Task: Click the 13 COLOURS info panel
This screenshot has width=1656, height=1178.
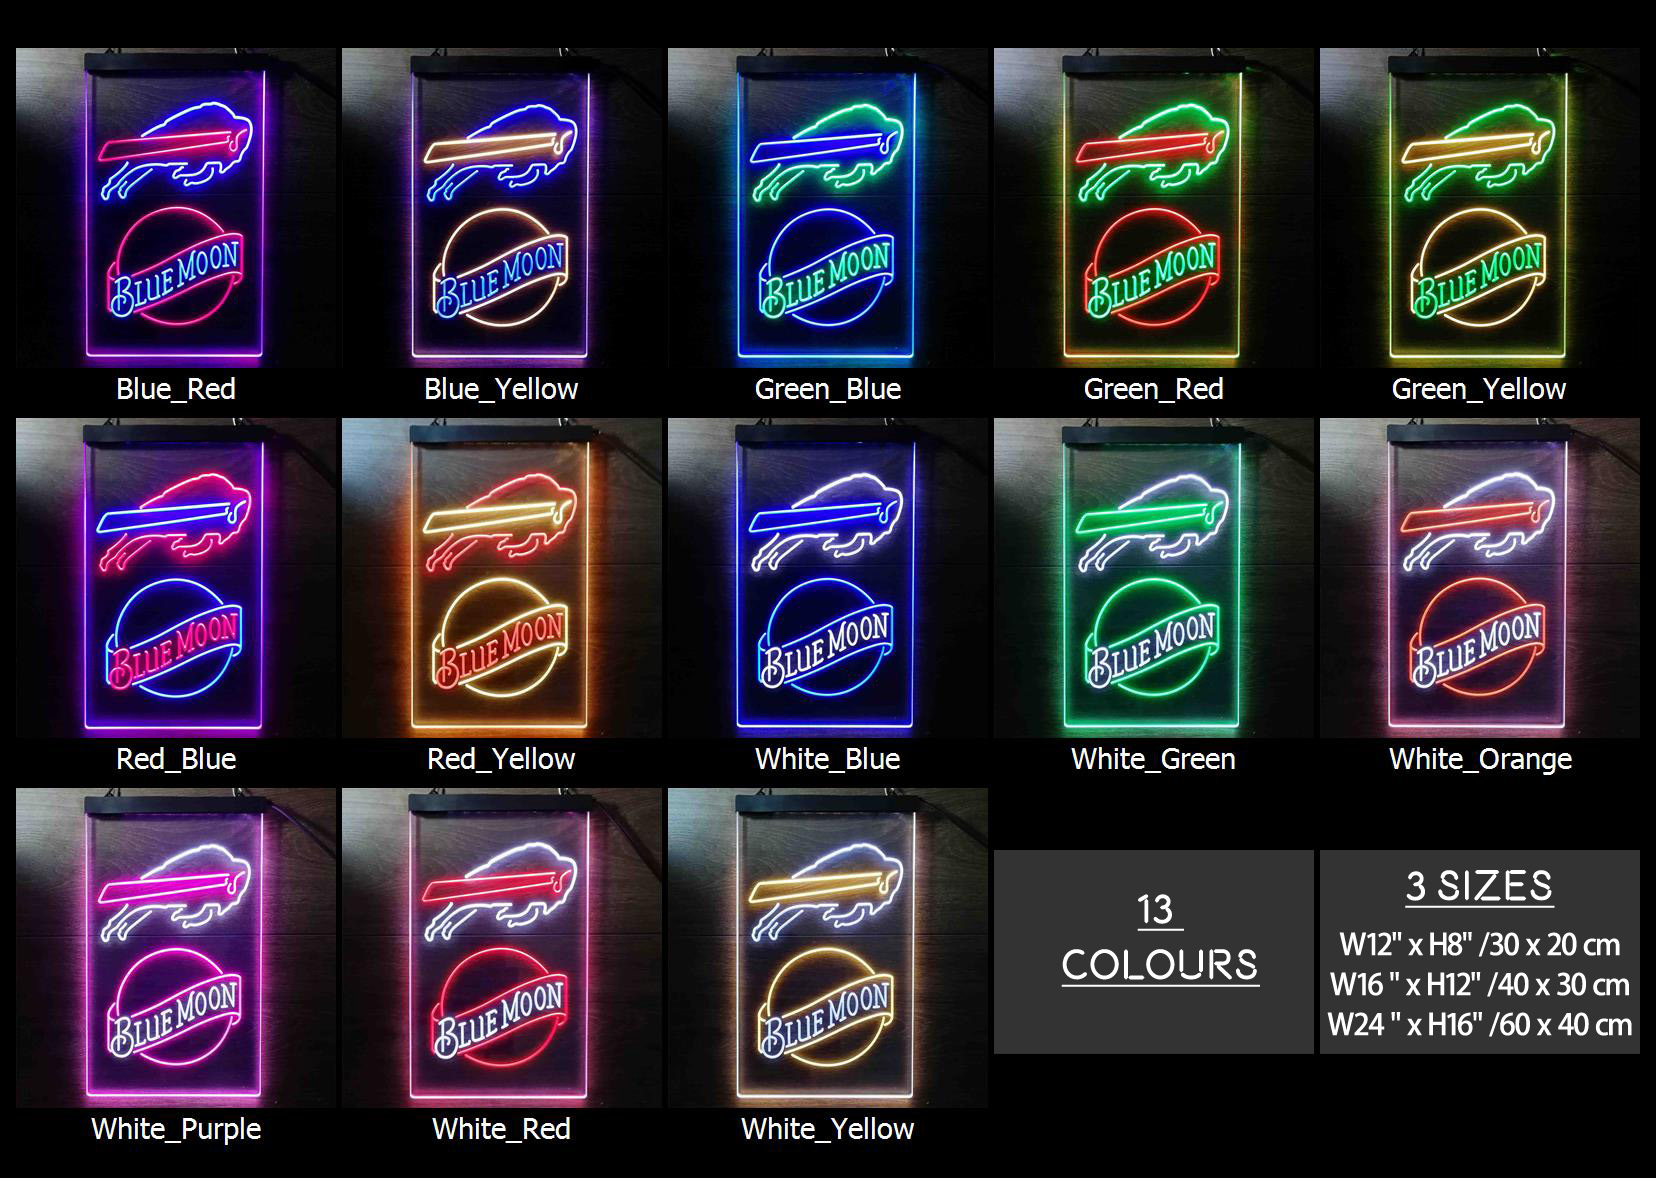Action: pos(1154,952)
